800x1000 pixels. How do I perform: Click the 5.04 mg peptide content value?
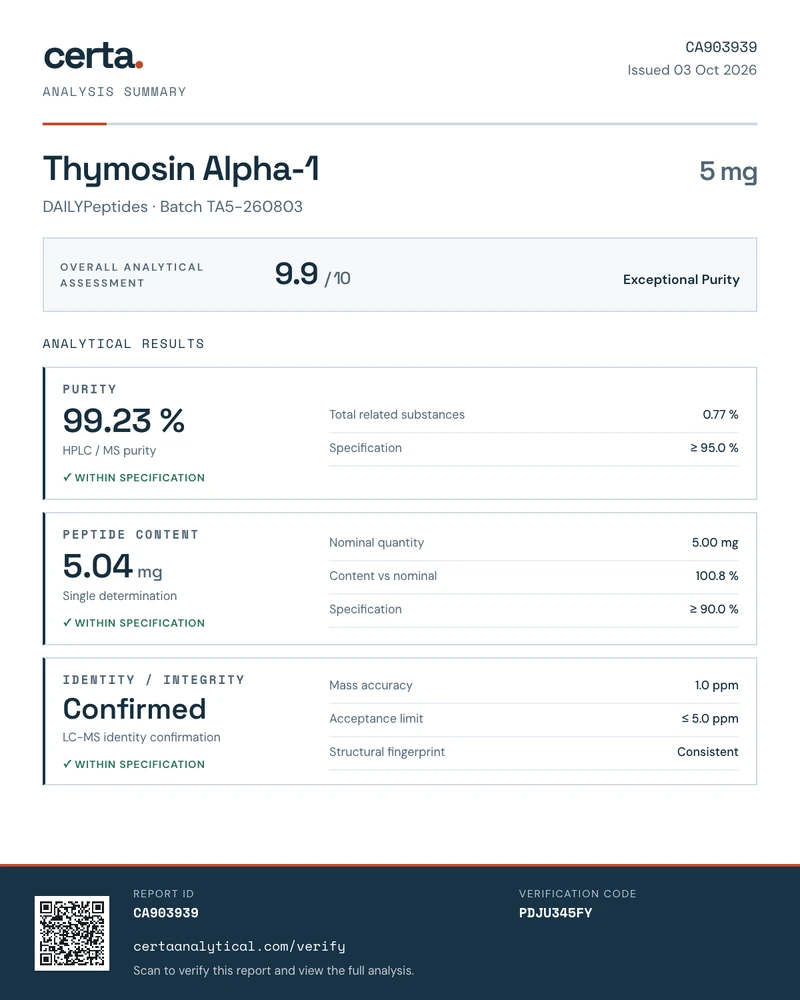(x=112, y=566)
